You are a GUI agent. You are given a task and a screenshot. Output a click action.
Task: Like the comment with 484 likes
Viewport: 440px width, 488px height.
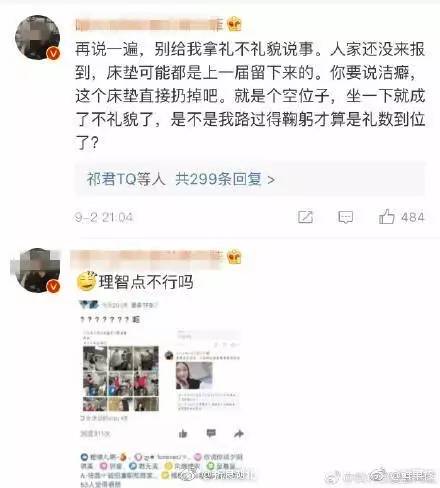387,217
